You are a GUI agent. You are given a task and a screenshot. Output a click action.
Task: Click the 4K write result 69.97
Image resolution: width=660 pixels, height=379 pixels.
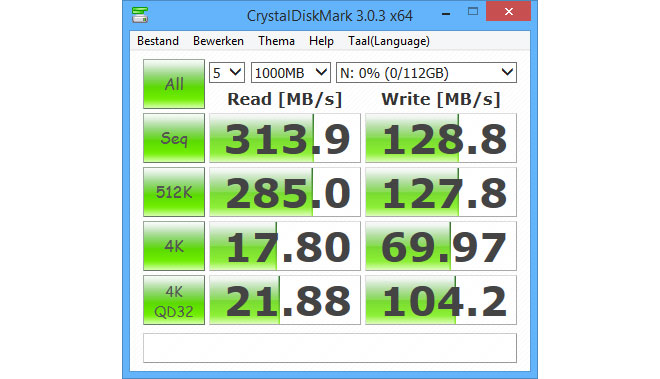tap(441, 246)
